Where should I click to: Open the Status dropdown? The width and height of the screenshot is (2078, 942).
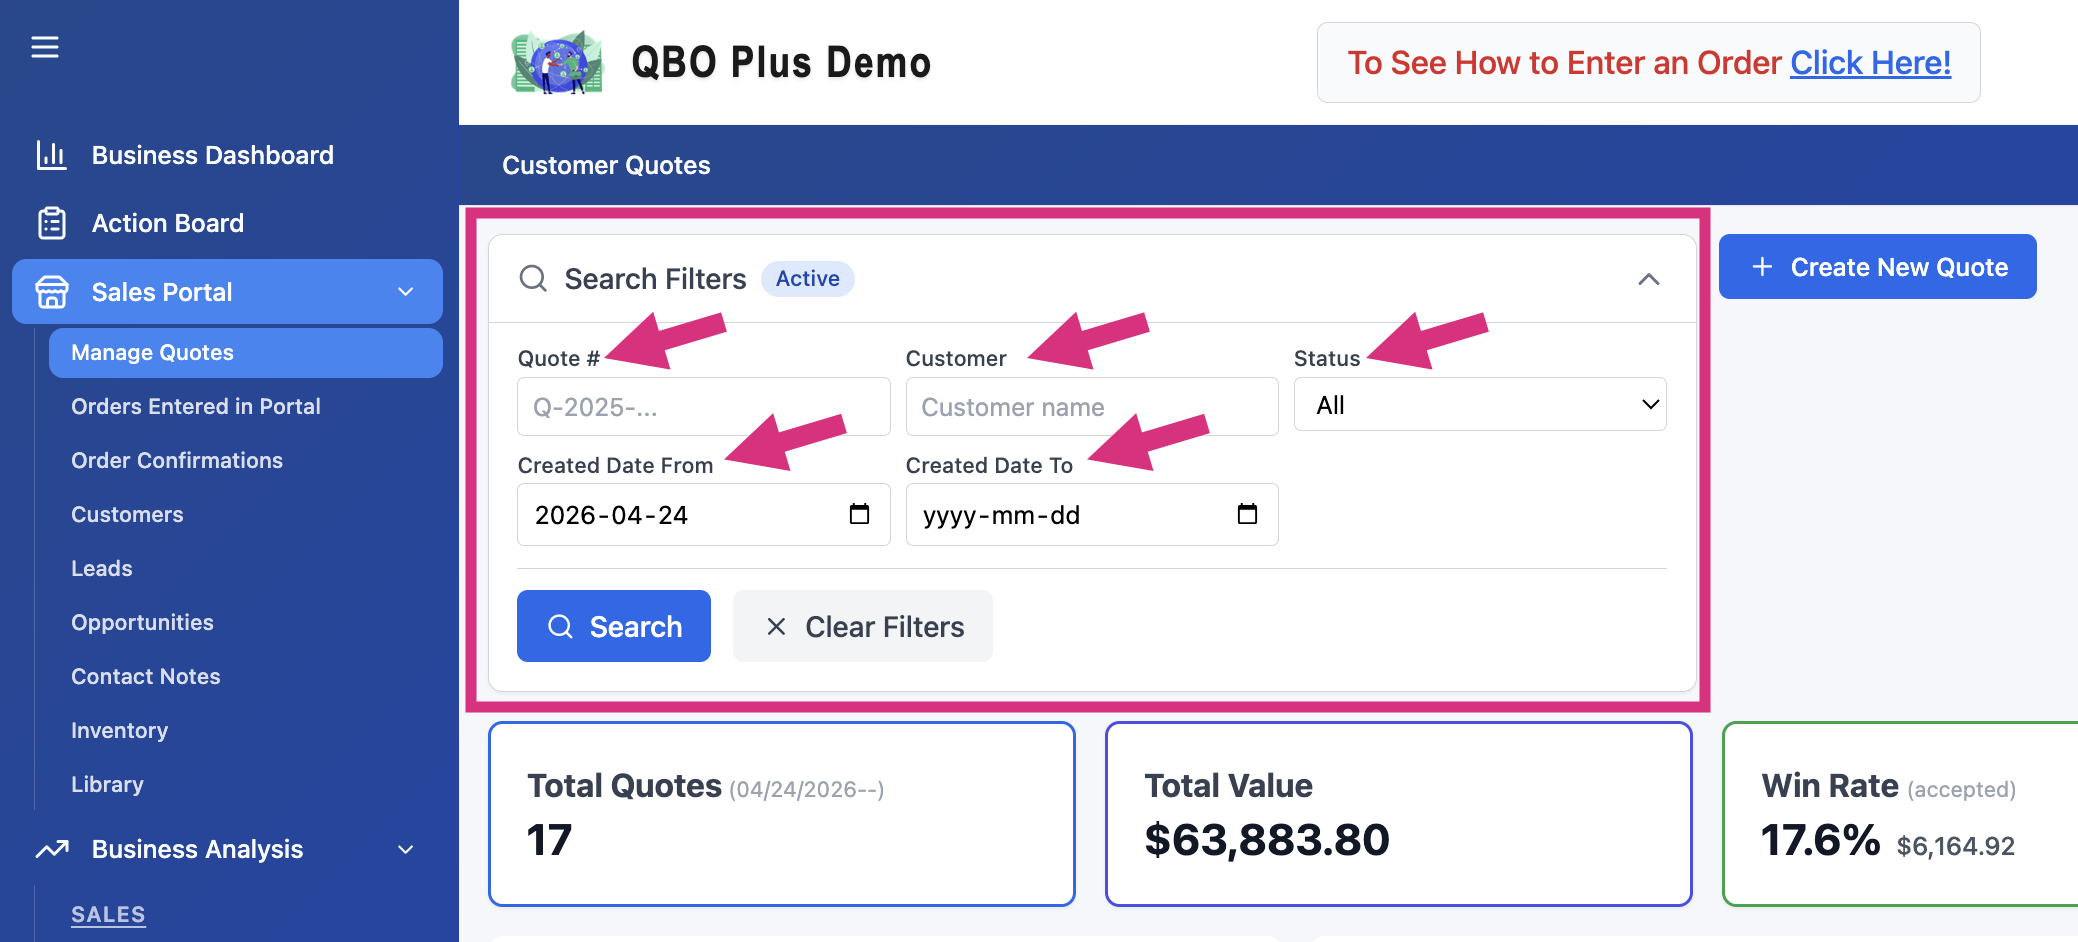(x=1480, y=405)
